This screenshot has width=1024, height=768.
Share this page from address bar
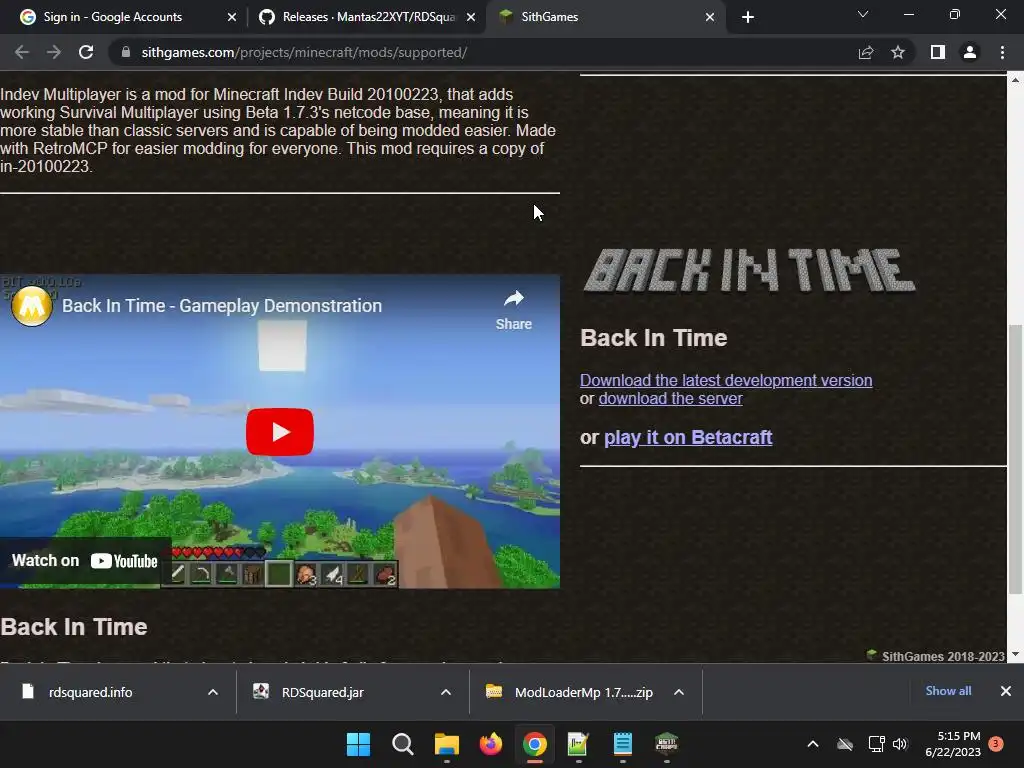pos(866,52)
